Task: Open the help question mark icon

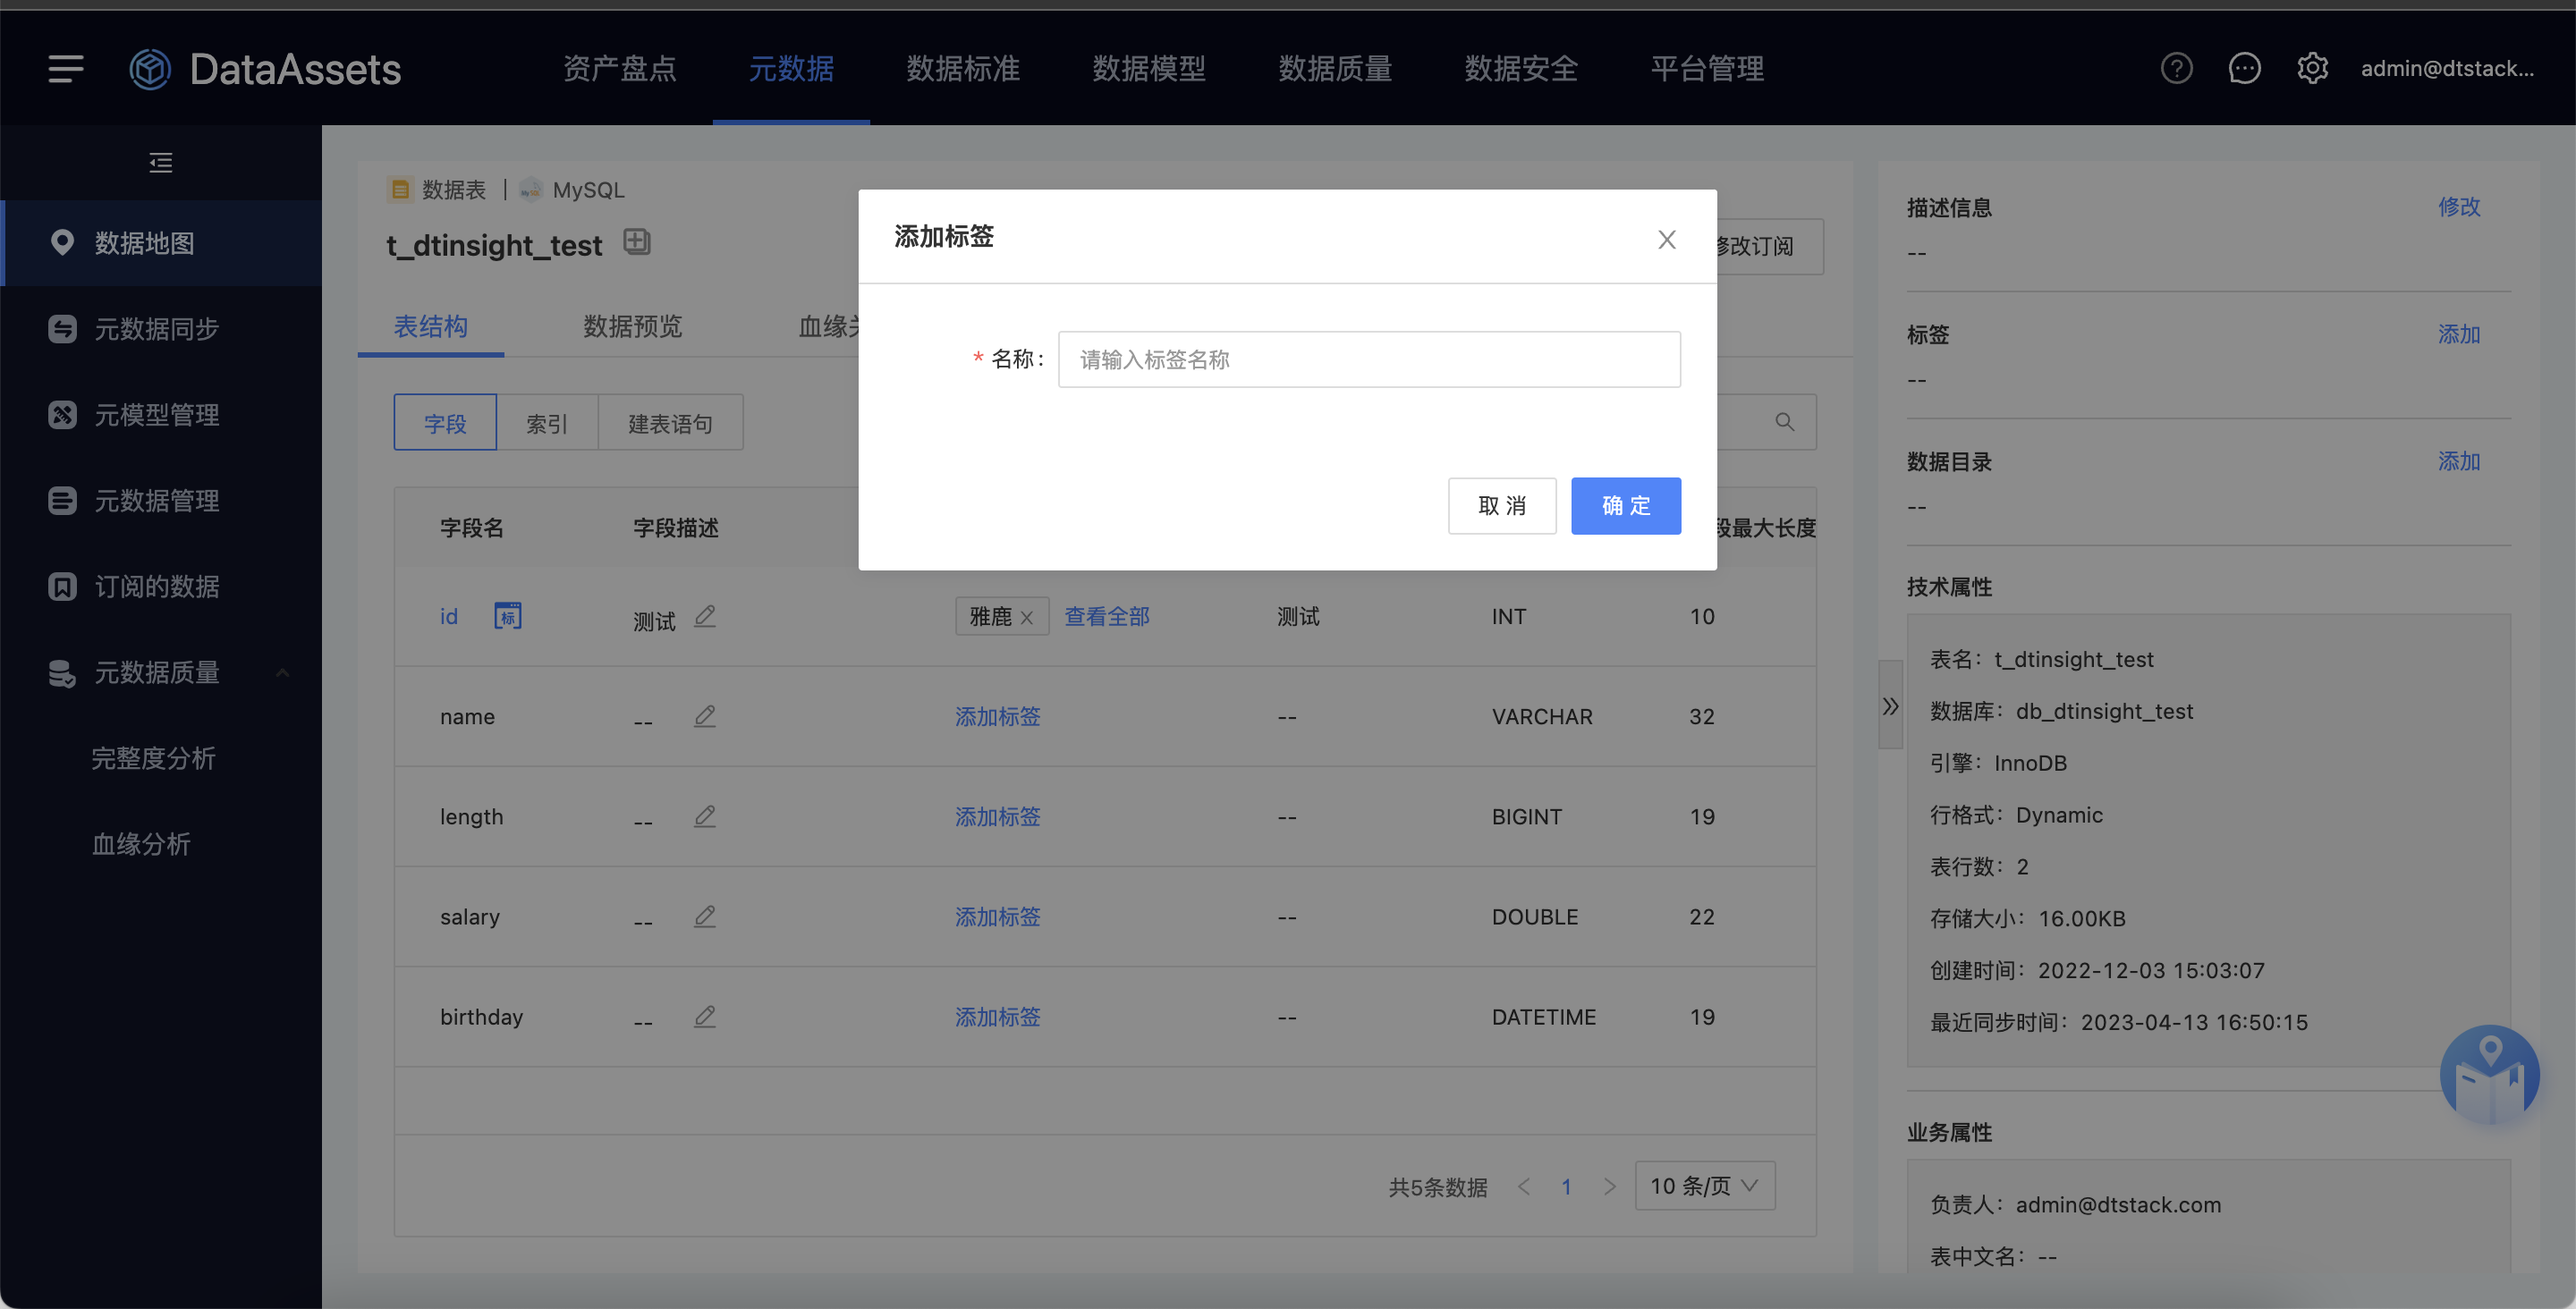Action: (2176, 68)
